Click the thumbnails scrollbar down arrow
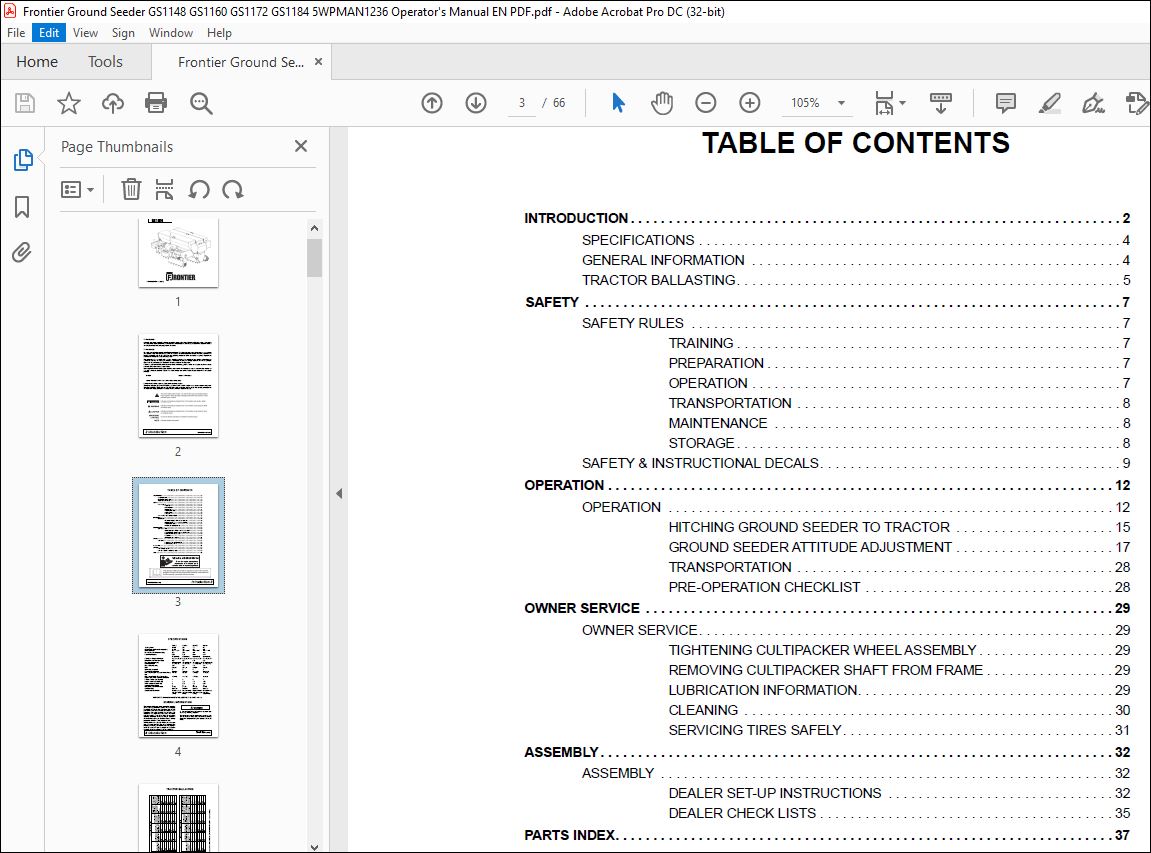Viewport: 1151px width, 853px height. tap(314, 846)
